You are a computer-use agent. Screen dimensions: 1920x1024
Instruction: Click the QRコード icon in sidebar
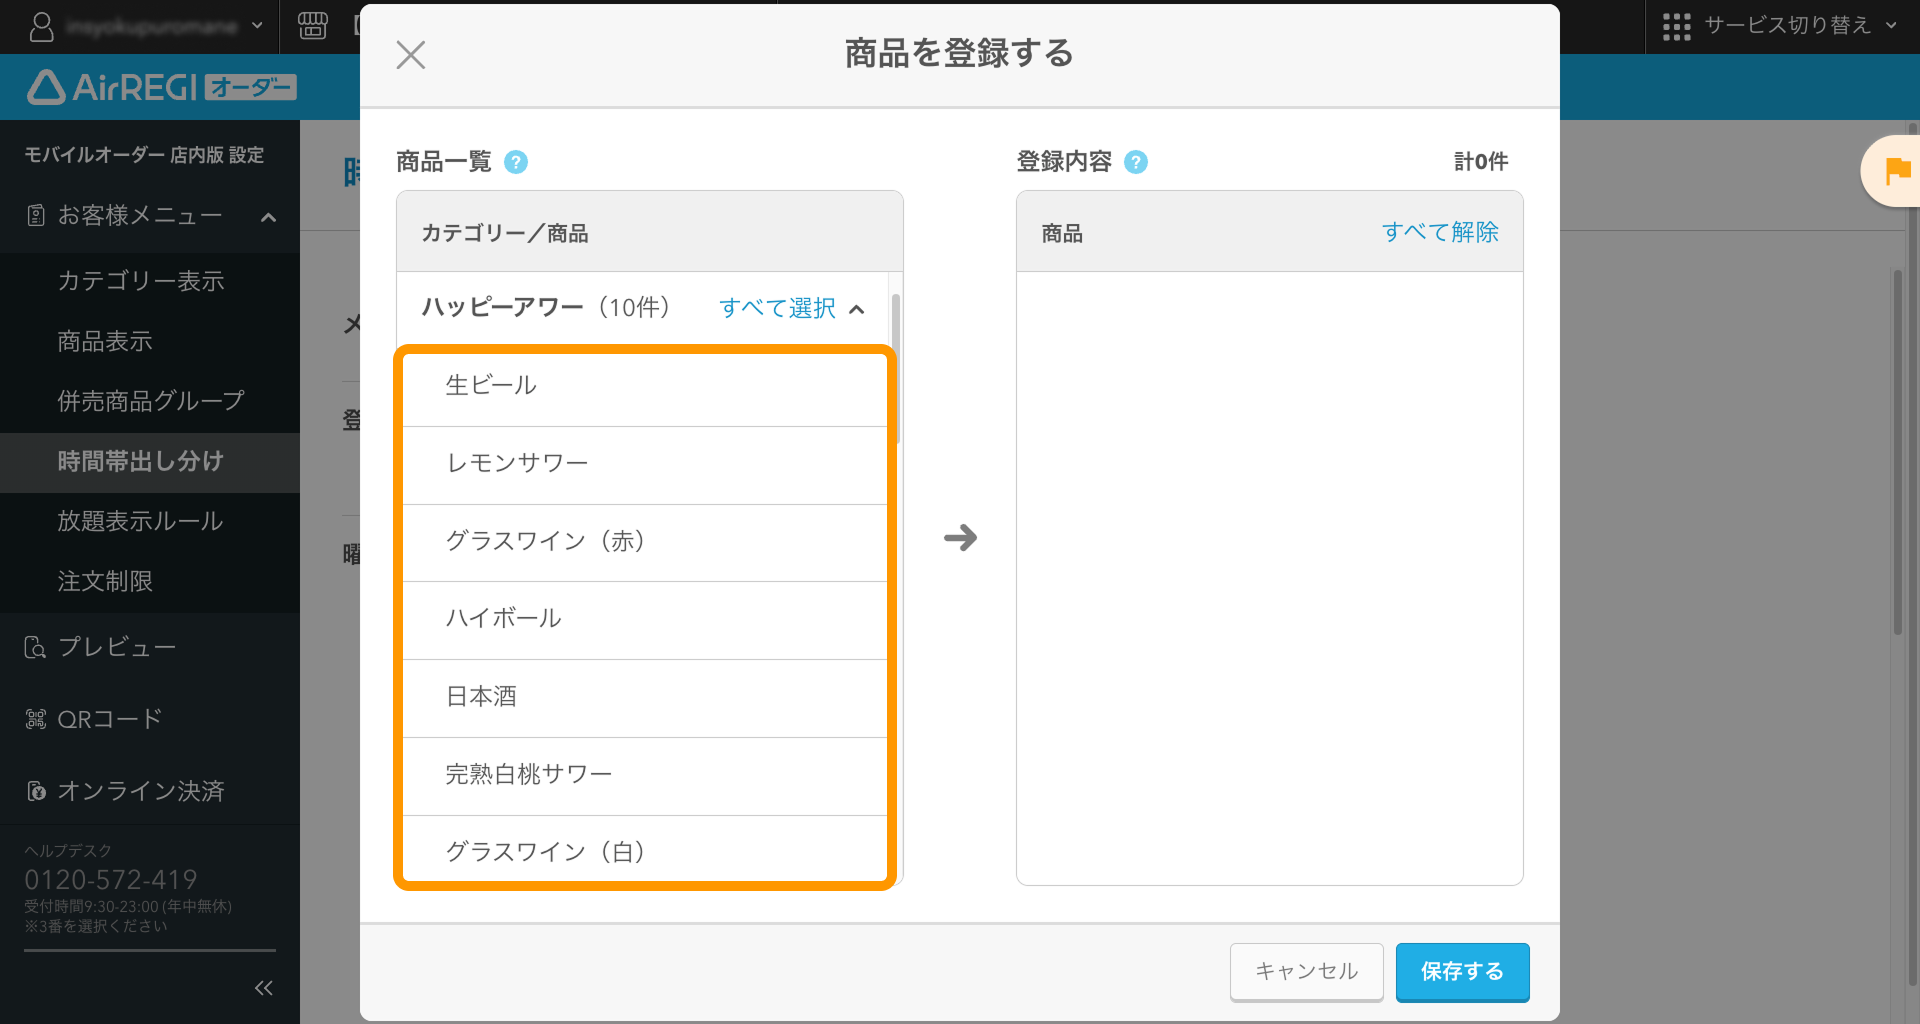click(x=36, y=719)
